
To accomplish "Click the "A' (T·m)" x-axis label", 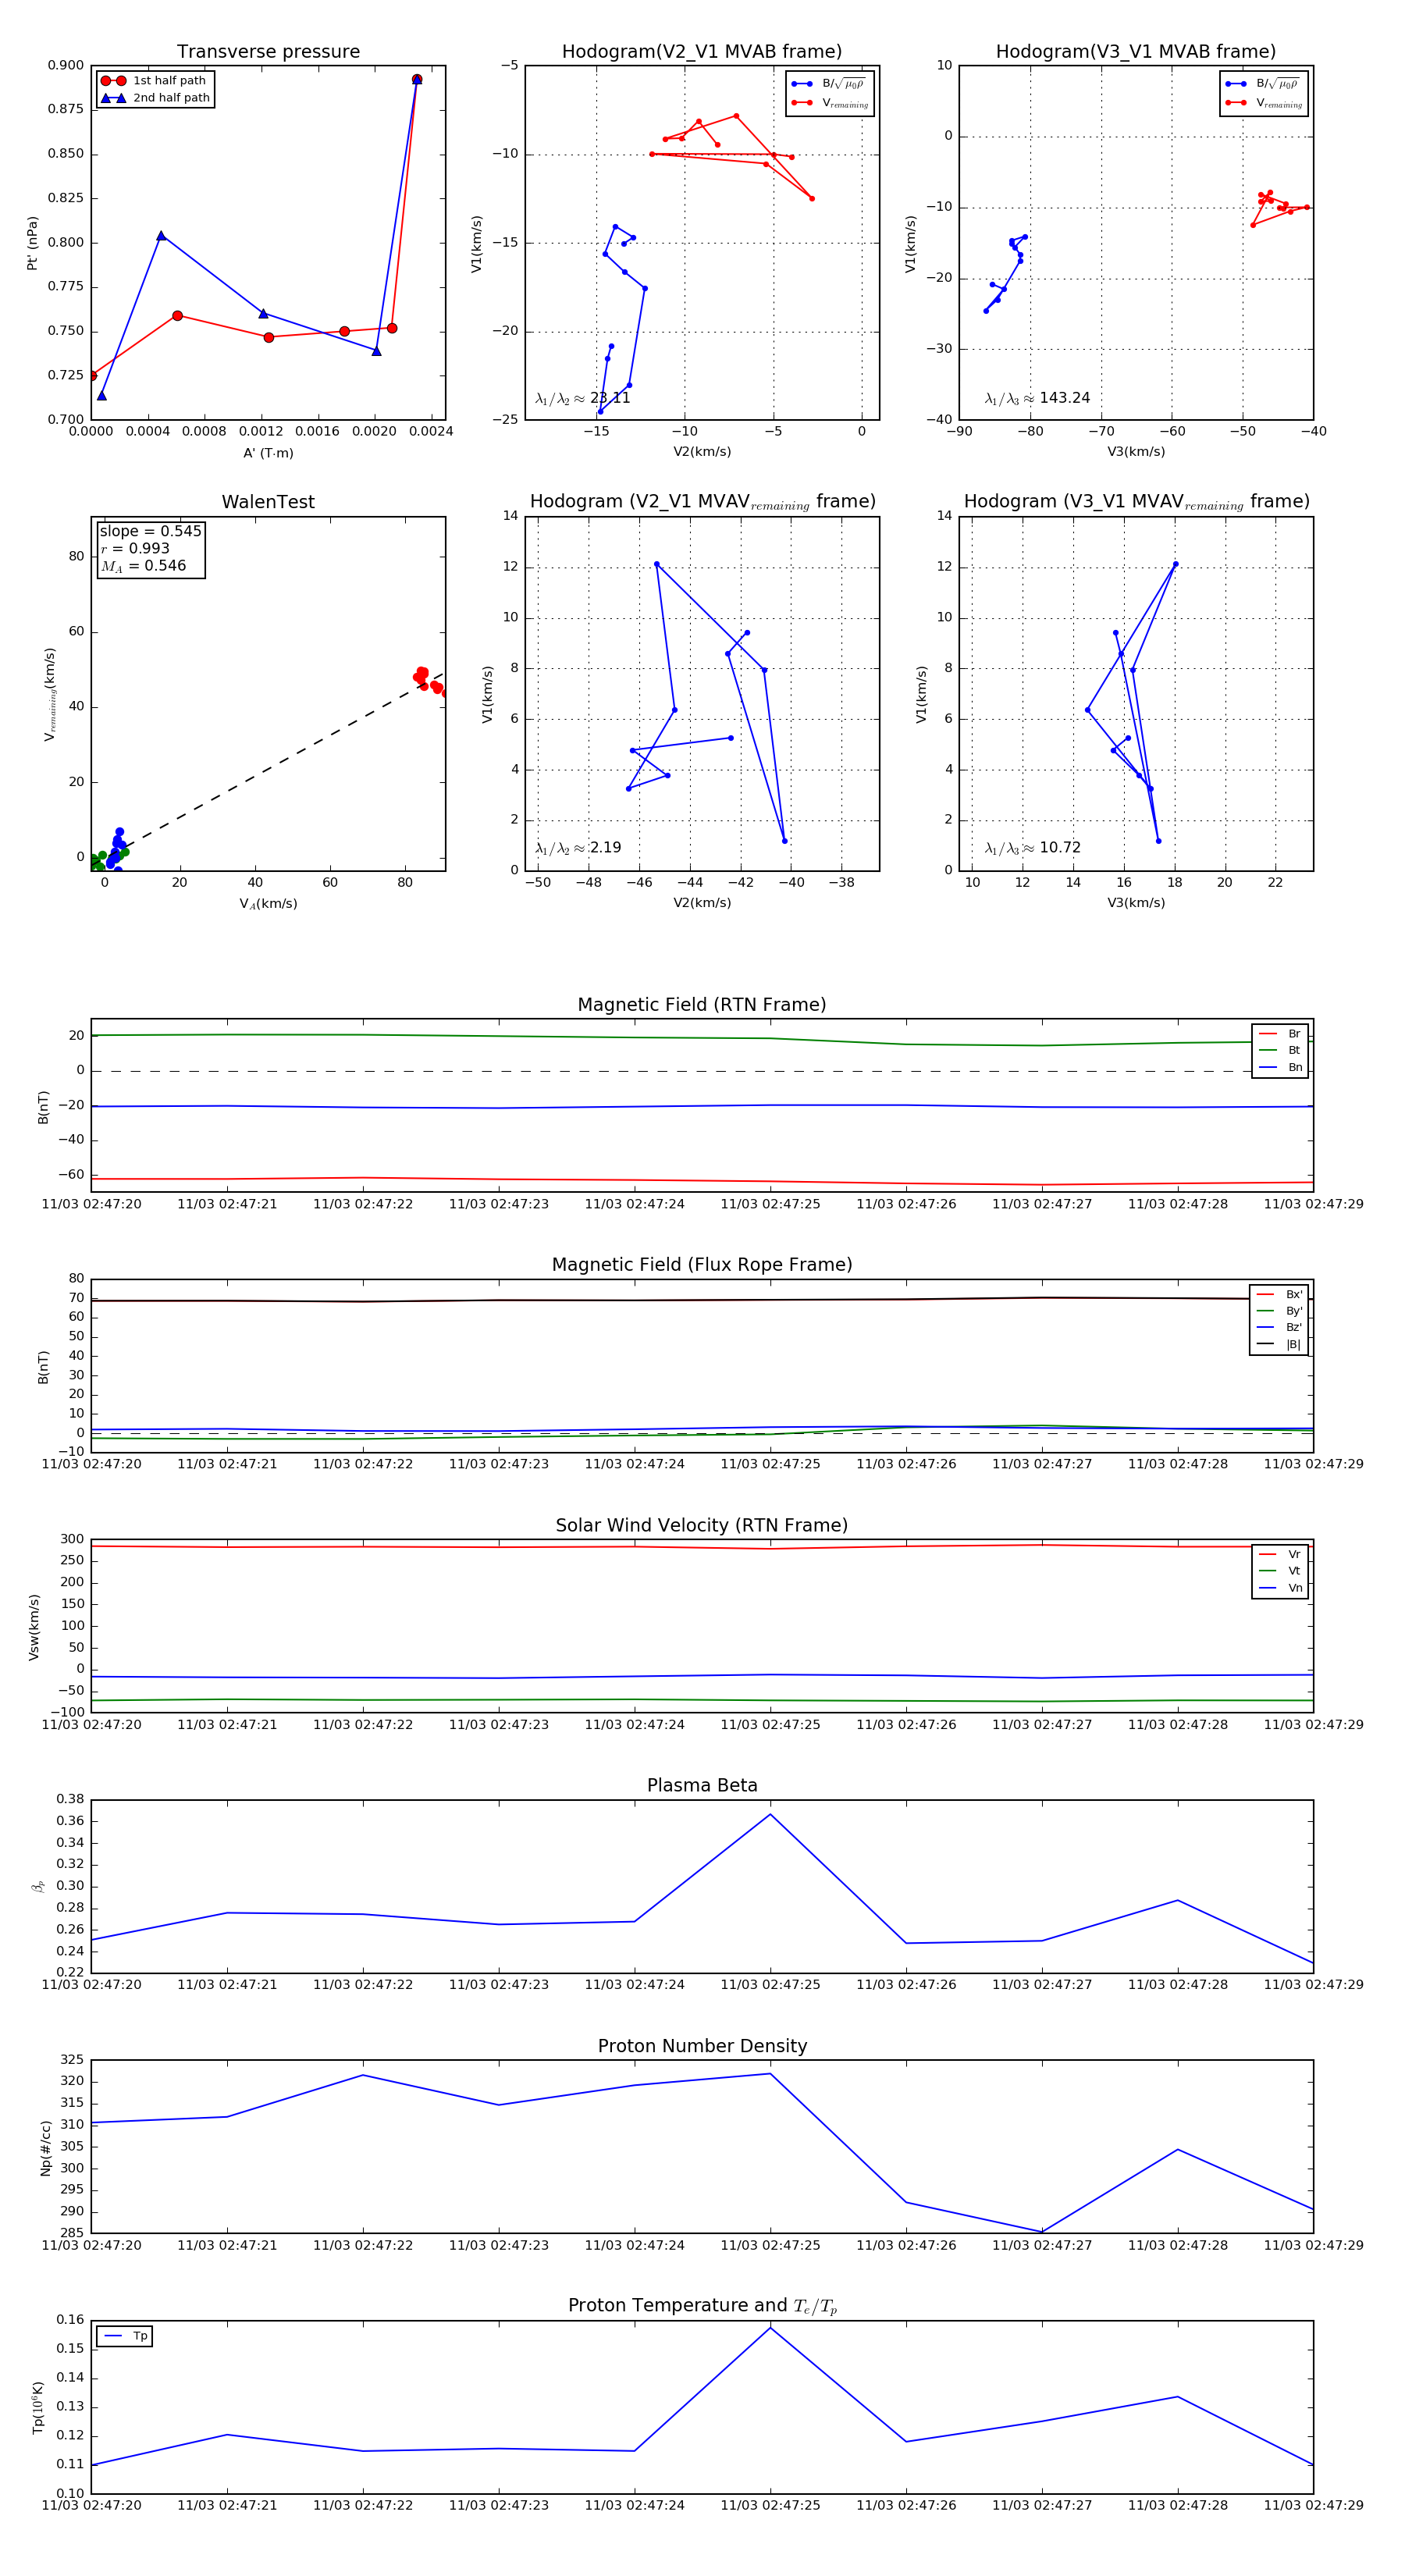I will pyautogui.click(x=268, y=453).
